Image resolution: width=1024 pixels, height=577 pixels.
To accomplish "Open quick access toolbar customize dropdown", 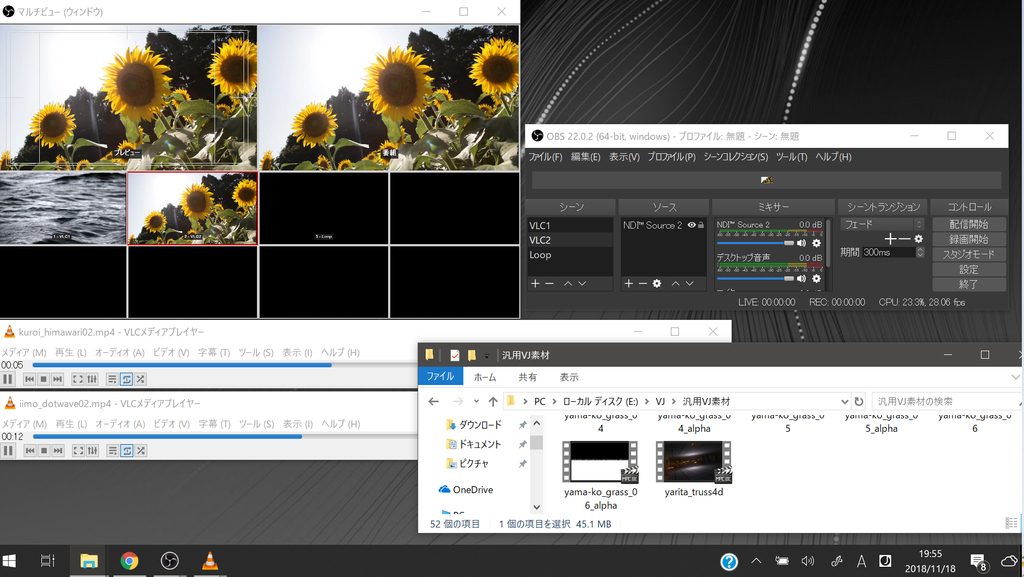I will pos(487,356).
